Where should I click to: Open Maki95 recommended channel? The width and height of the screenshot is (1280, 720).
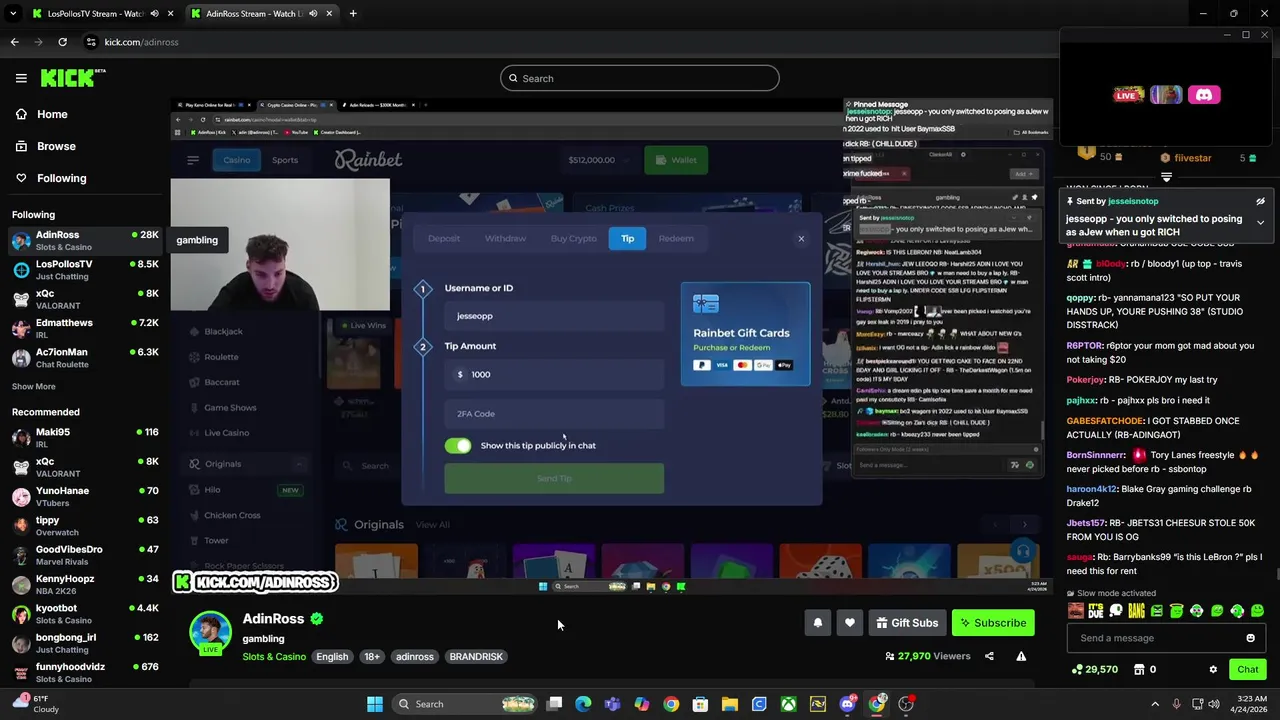85,437
